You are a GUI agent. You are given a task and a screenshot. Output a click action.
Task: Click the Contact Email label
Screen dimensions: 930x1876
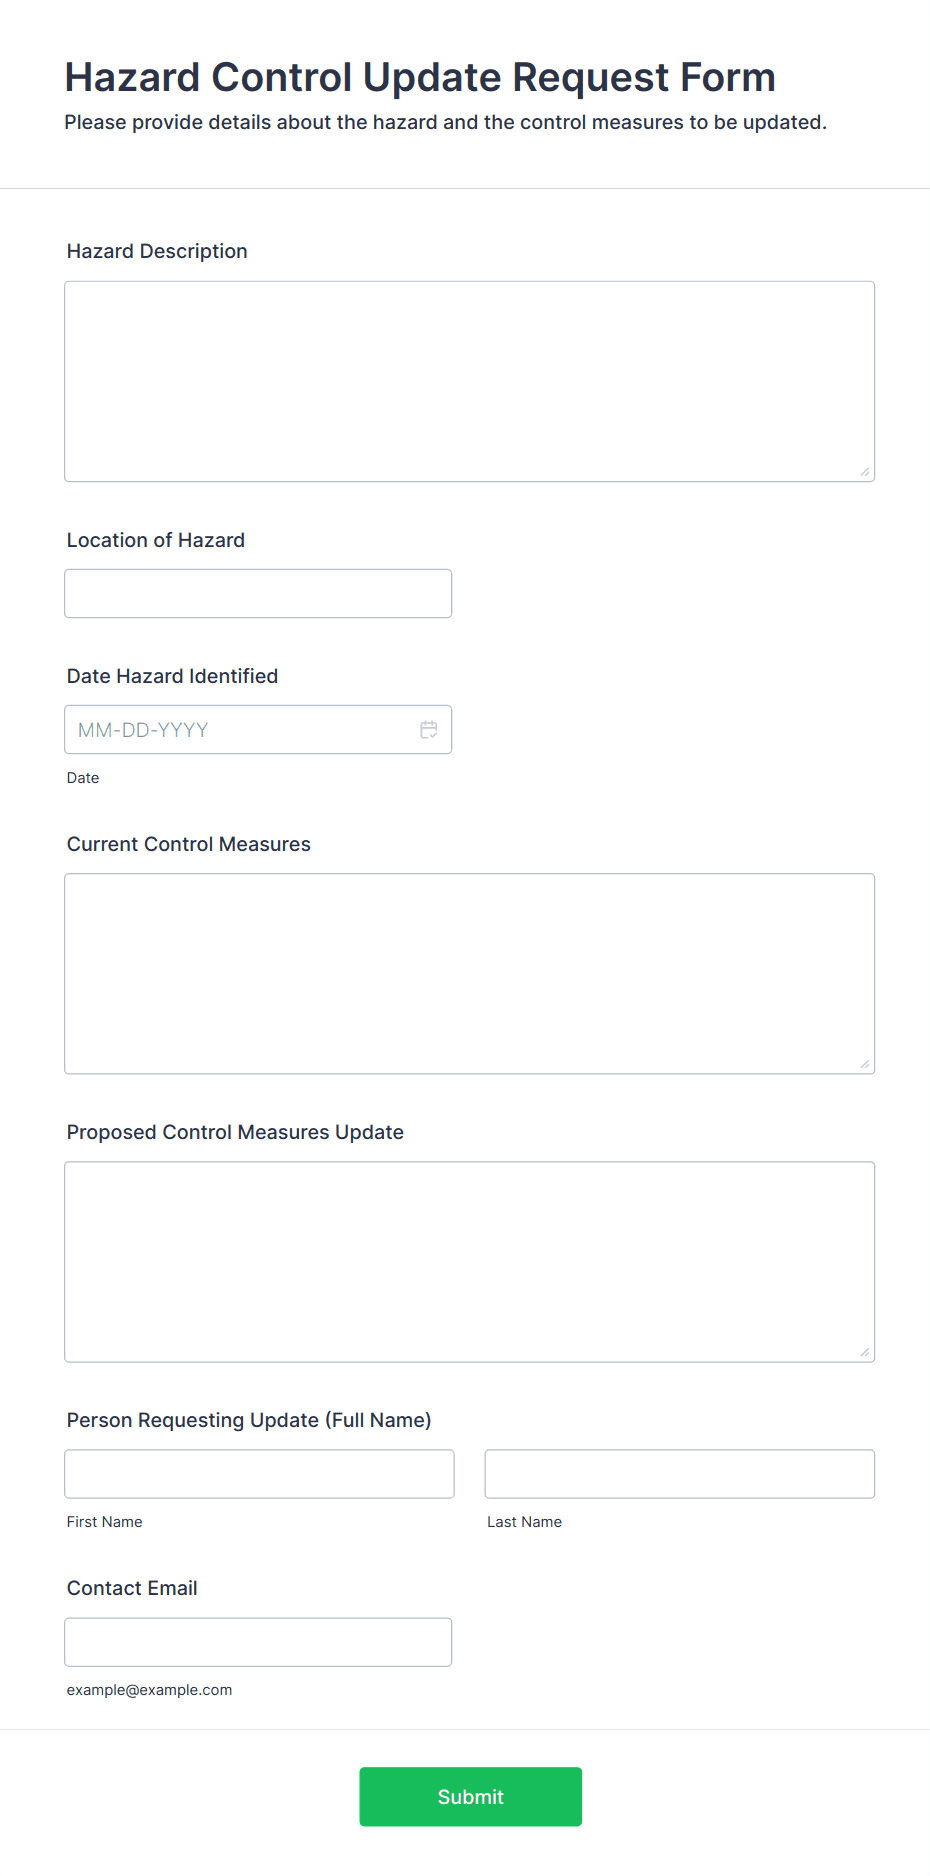132,1588
